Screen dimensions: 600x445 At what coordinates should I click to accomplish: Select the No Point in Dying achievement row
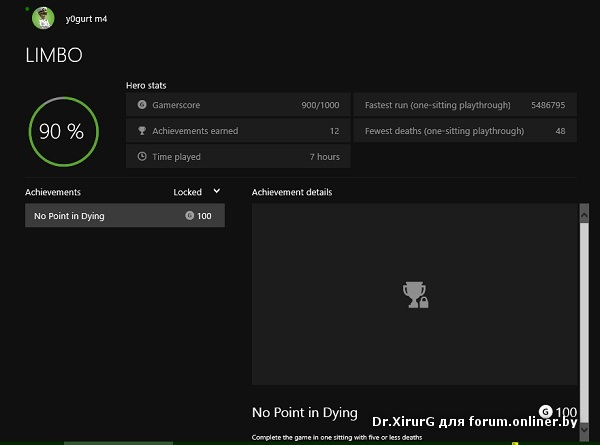[x=125, y=215]
